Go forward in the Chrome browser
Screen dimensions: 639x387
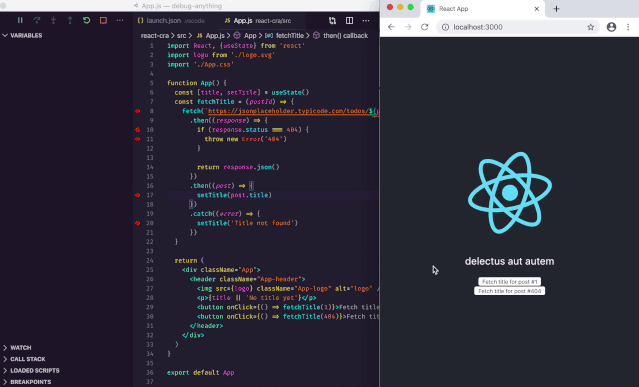point(408,27)
